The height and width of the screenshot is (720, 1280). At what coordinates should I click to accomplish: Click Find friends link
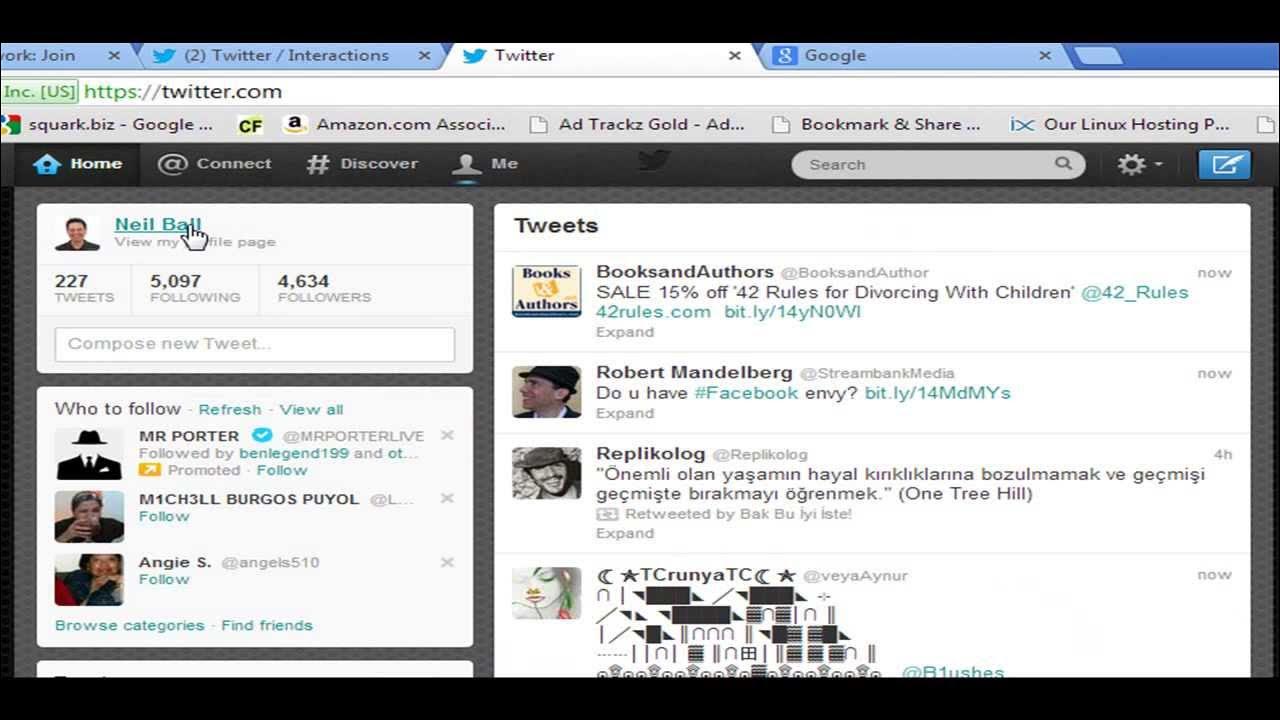click(x=267, y=625)
